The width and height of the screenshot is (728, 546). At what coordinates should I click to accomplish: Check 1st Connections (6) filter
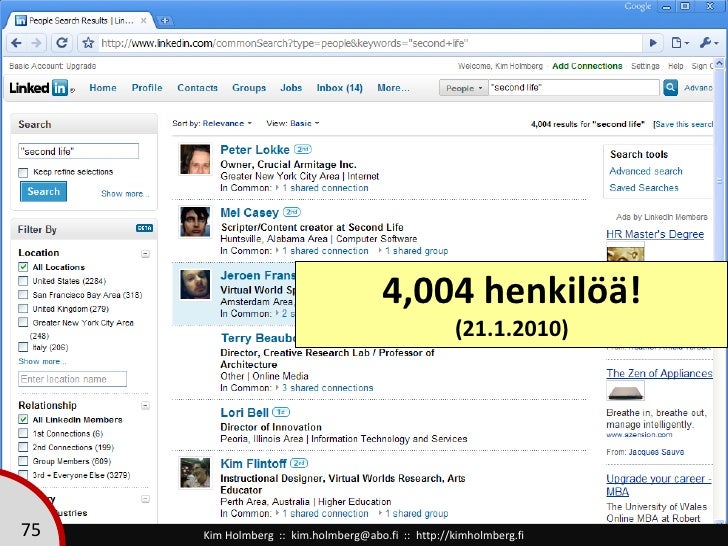coord(23,433)
